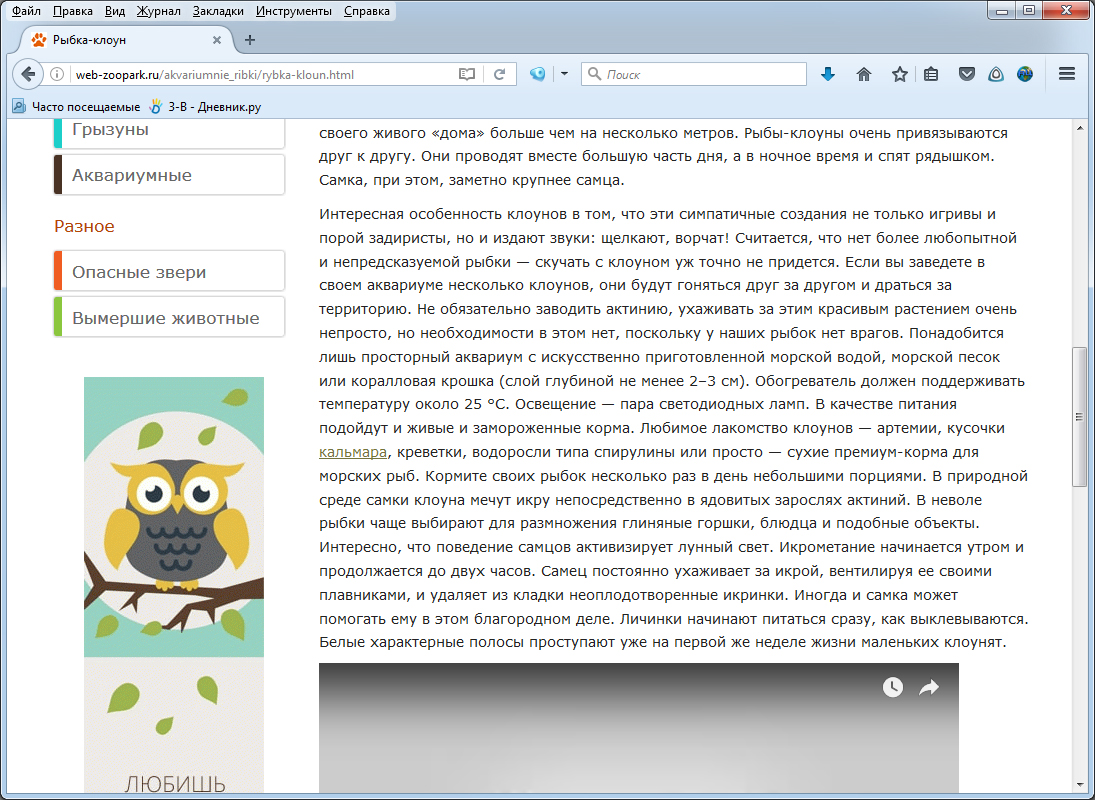Select the Аквариумные category button

coord(169,175)
